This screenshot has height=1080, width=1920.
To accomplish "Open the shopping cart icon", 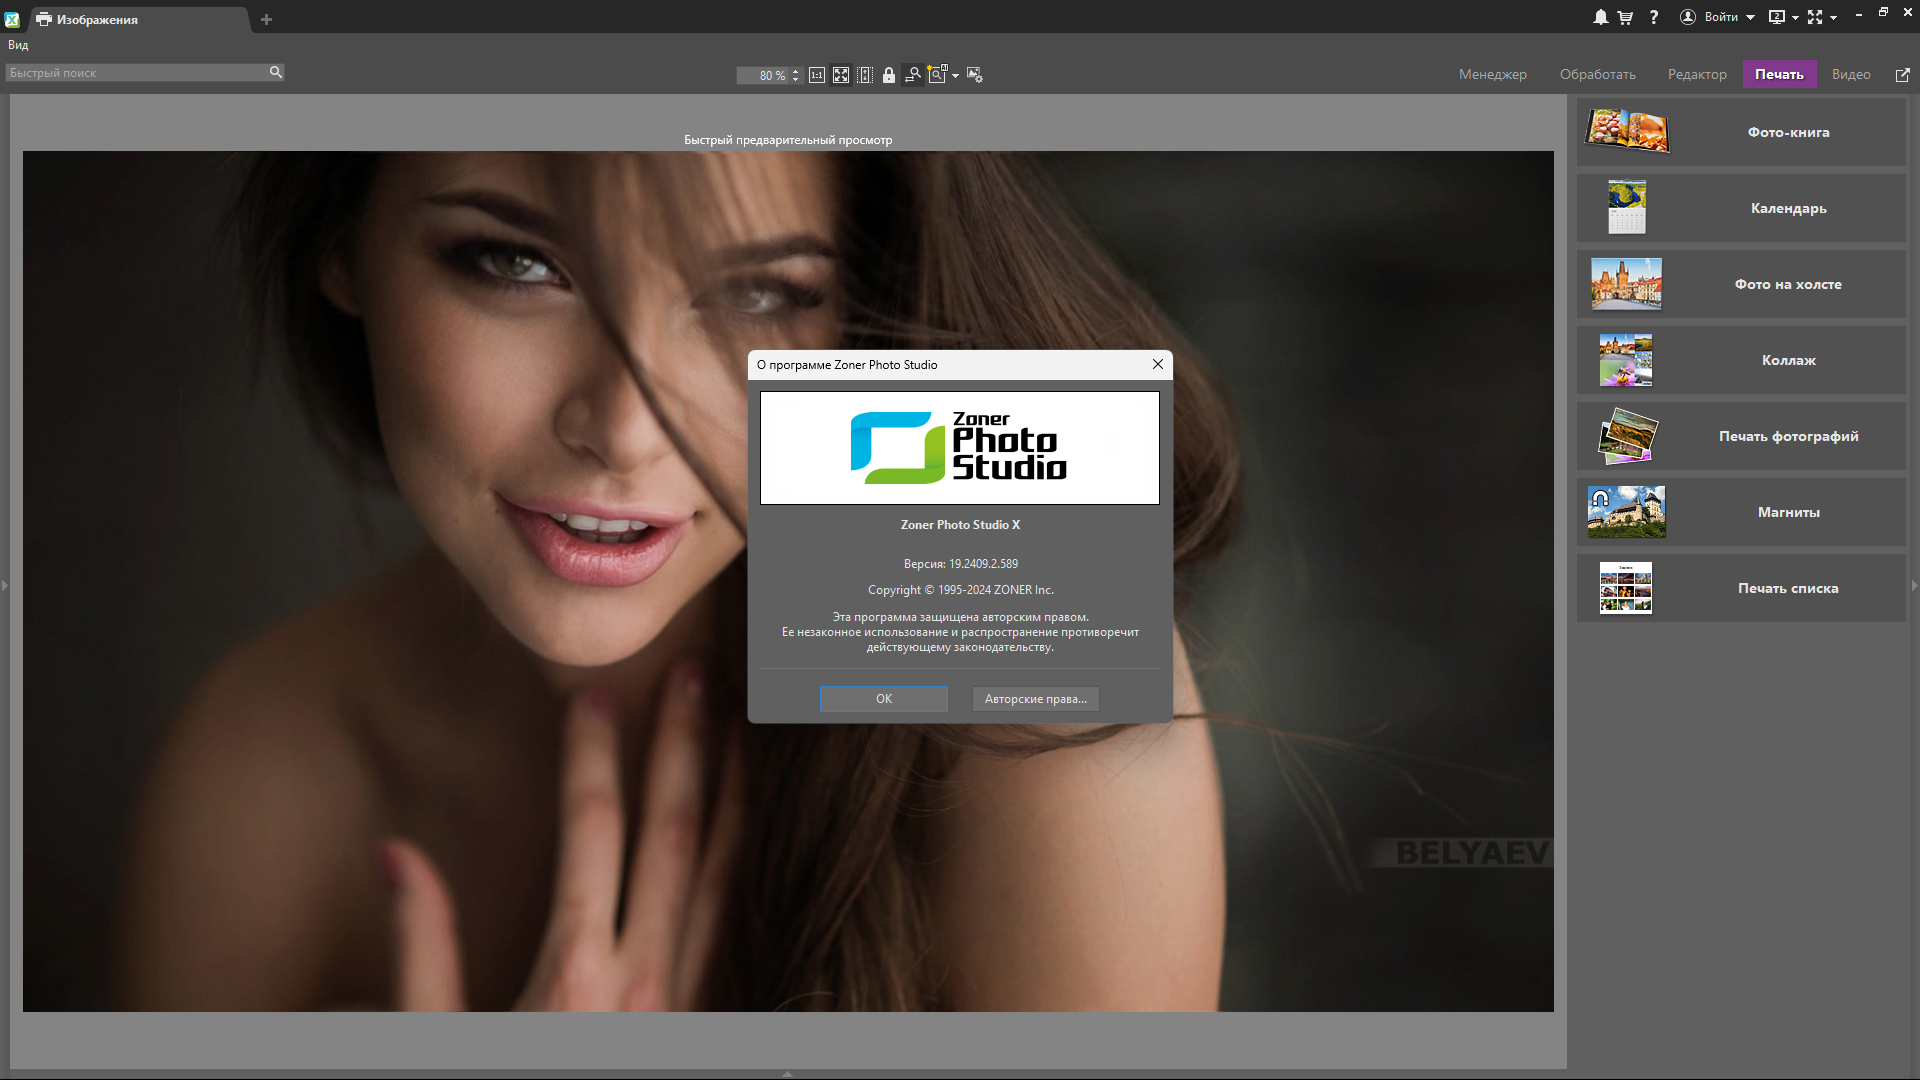I will pos(1626,17).
